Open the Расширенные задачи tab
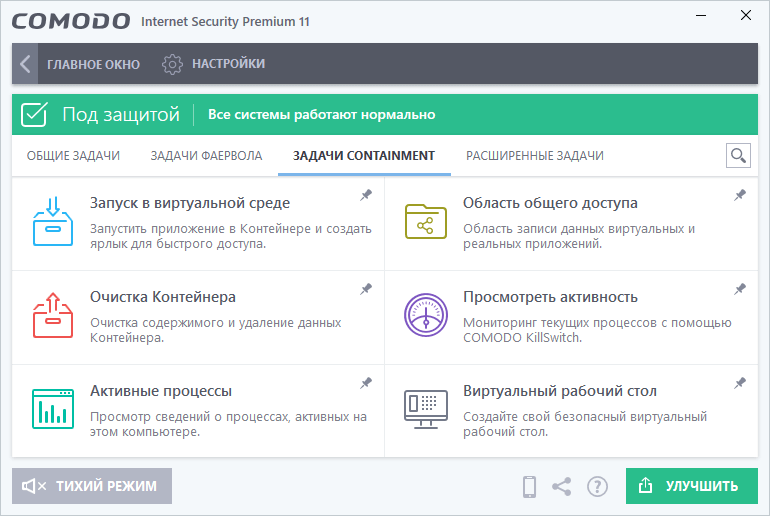Viewport: 770px width, 516px height. (x=535, y=156)
